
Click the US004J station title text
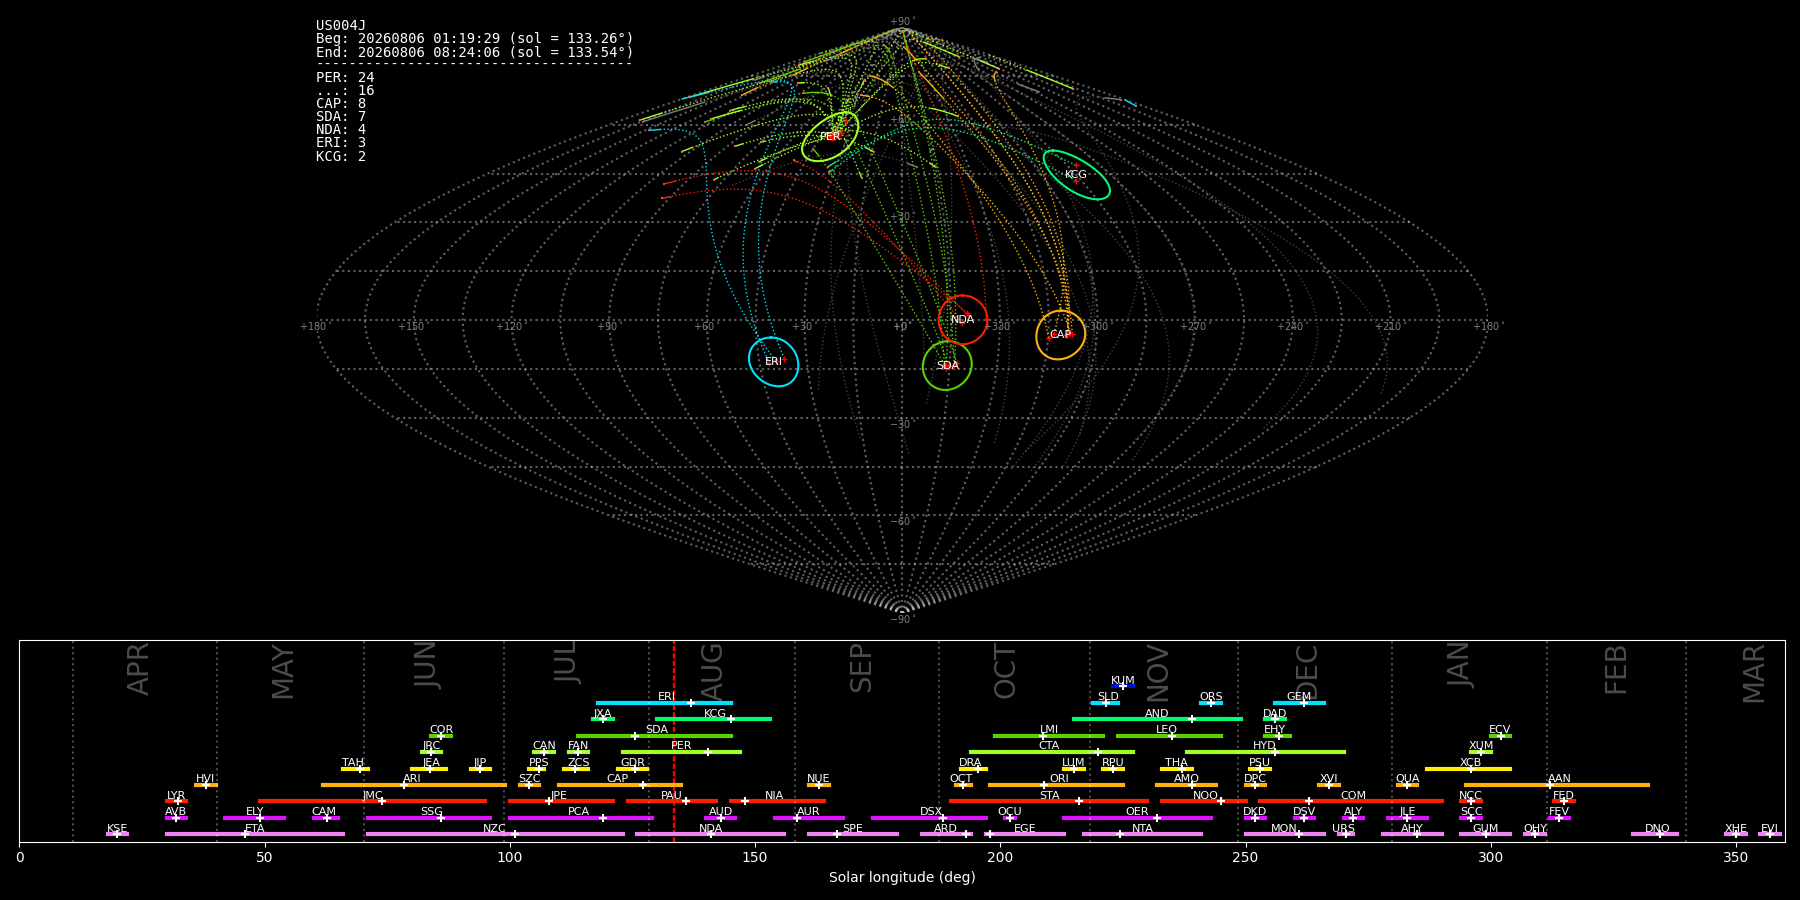(341, 26)
